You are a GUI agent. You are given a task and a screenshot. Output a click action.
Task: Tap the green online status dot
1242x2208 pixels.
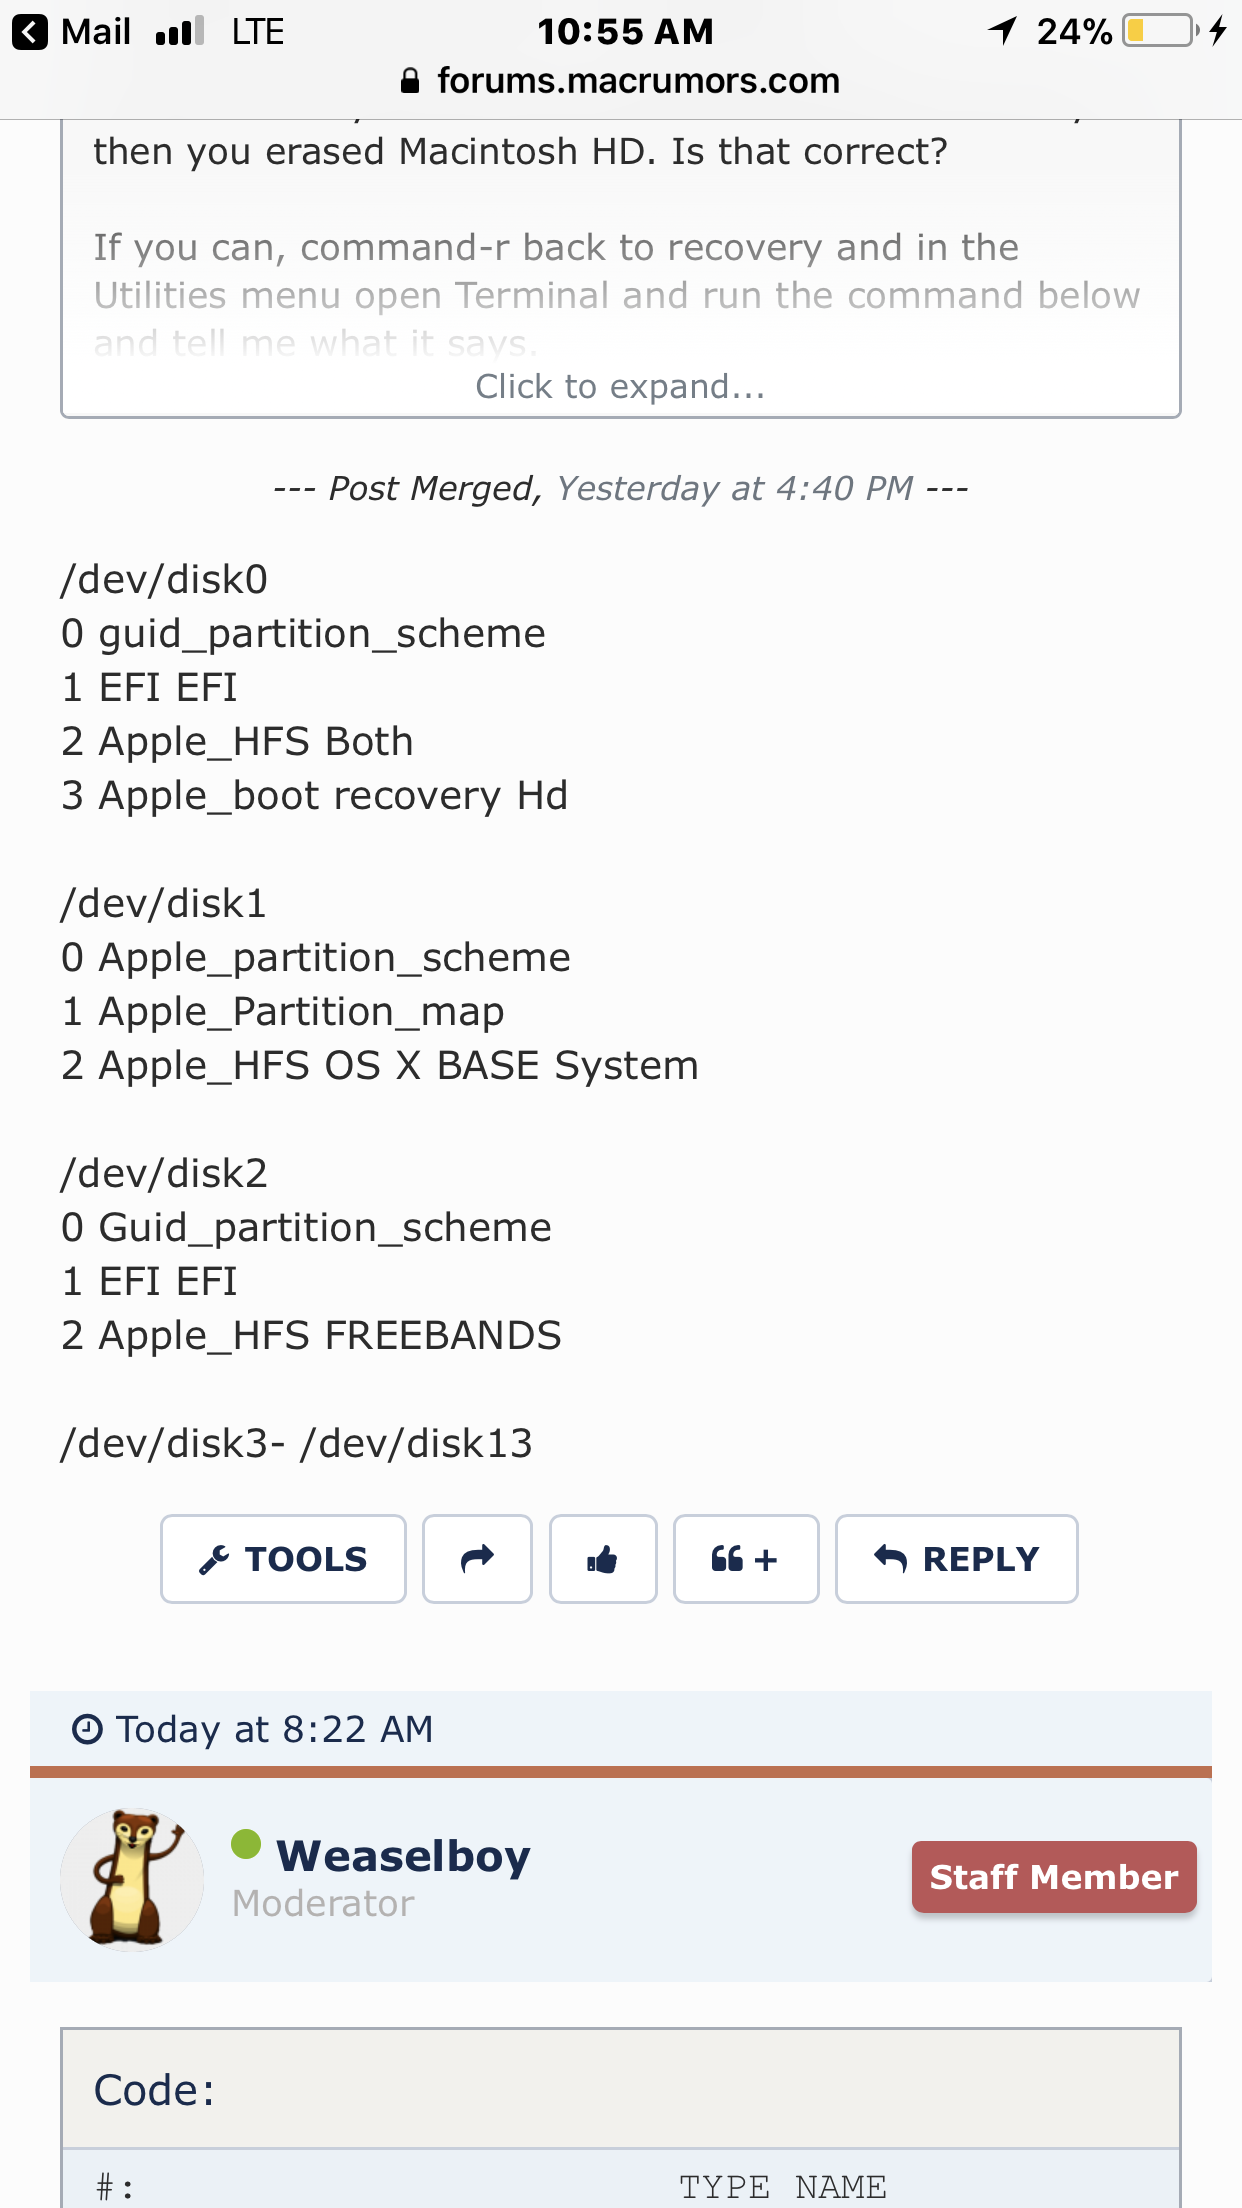(246, 1843)
